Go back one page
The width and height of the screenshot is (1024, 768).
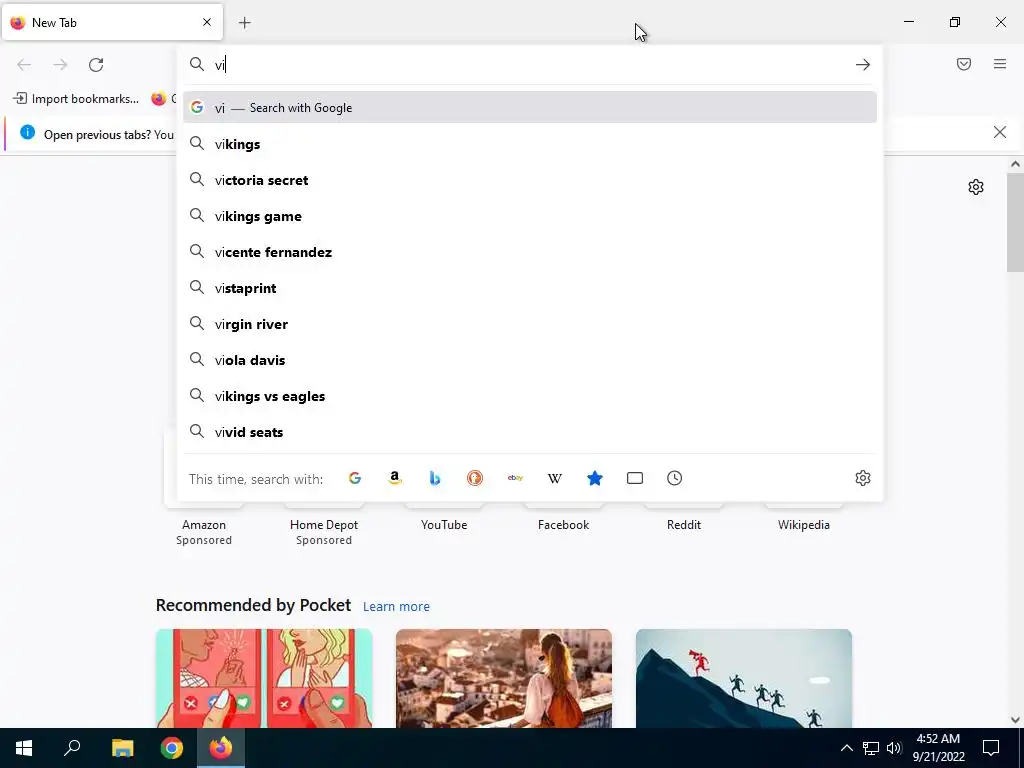pos(24,65)
